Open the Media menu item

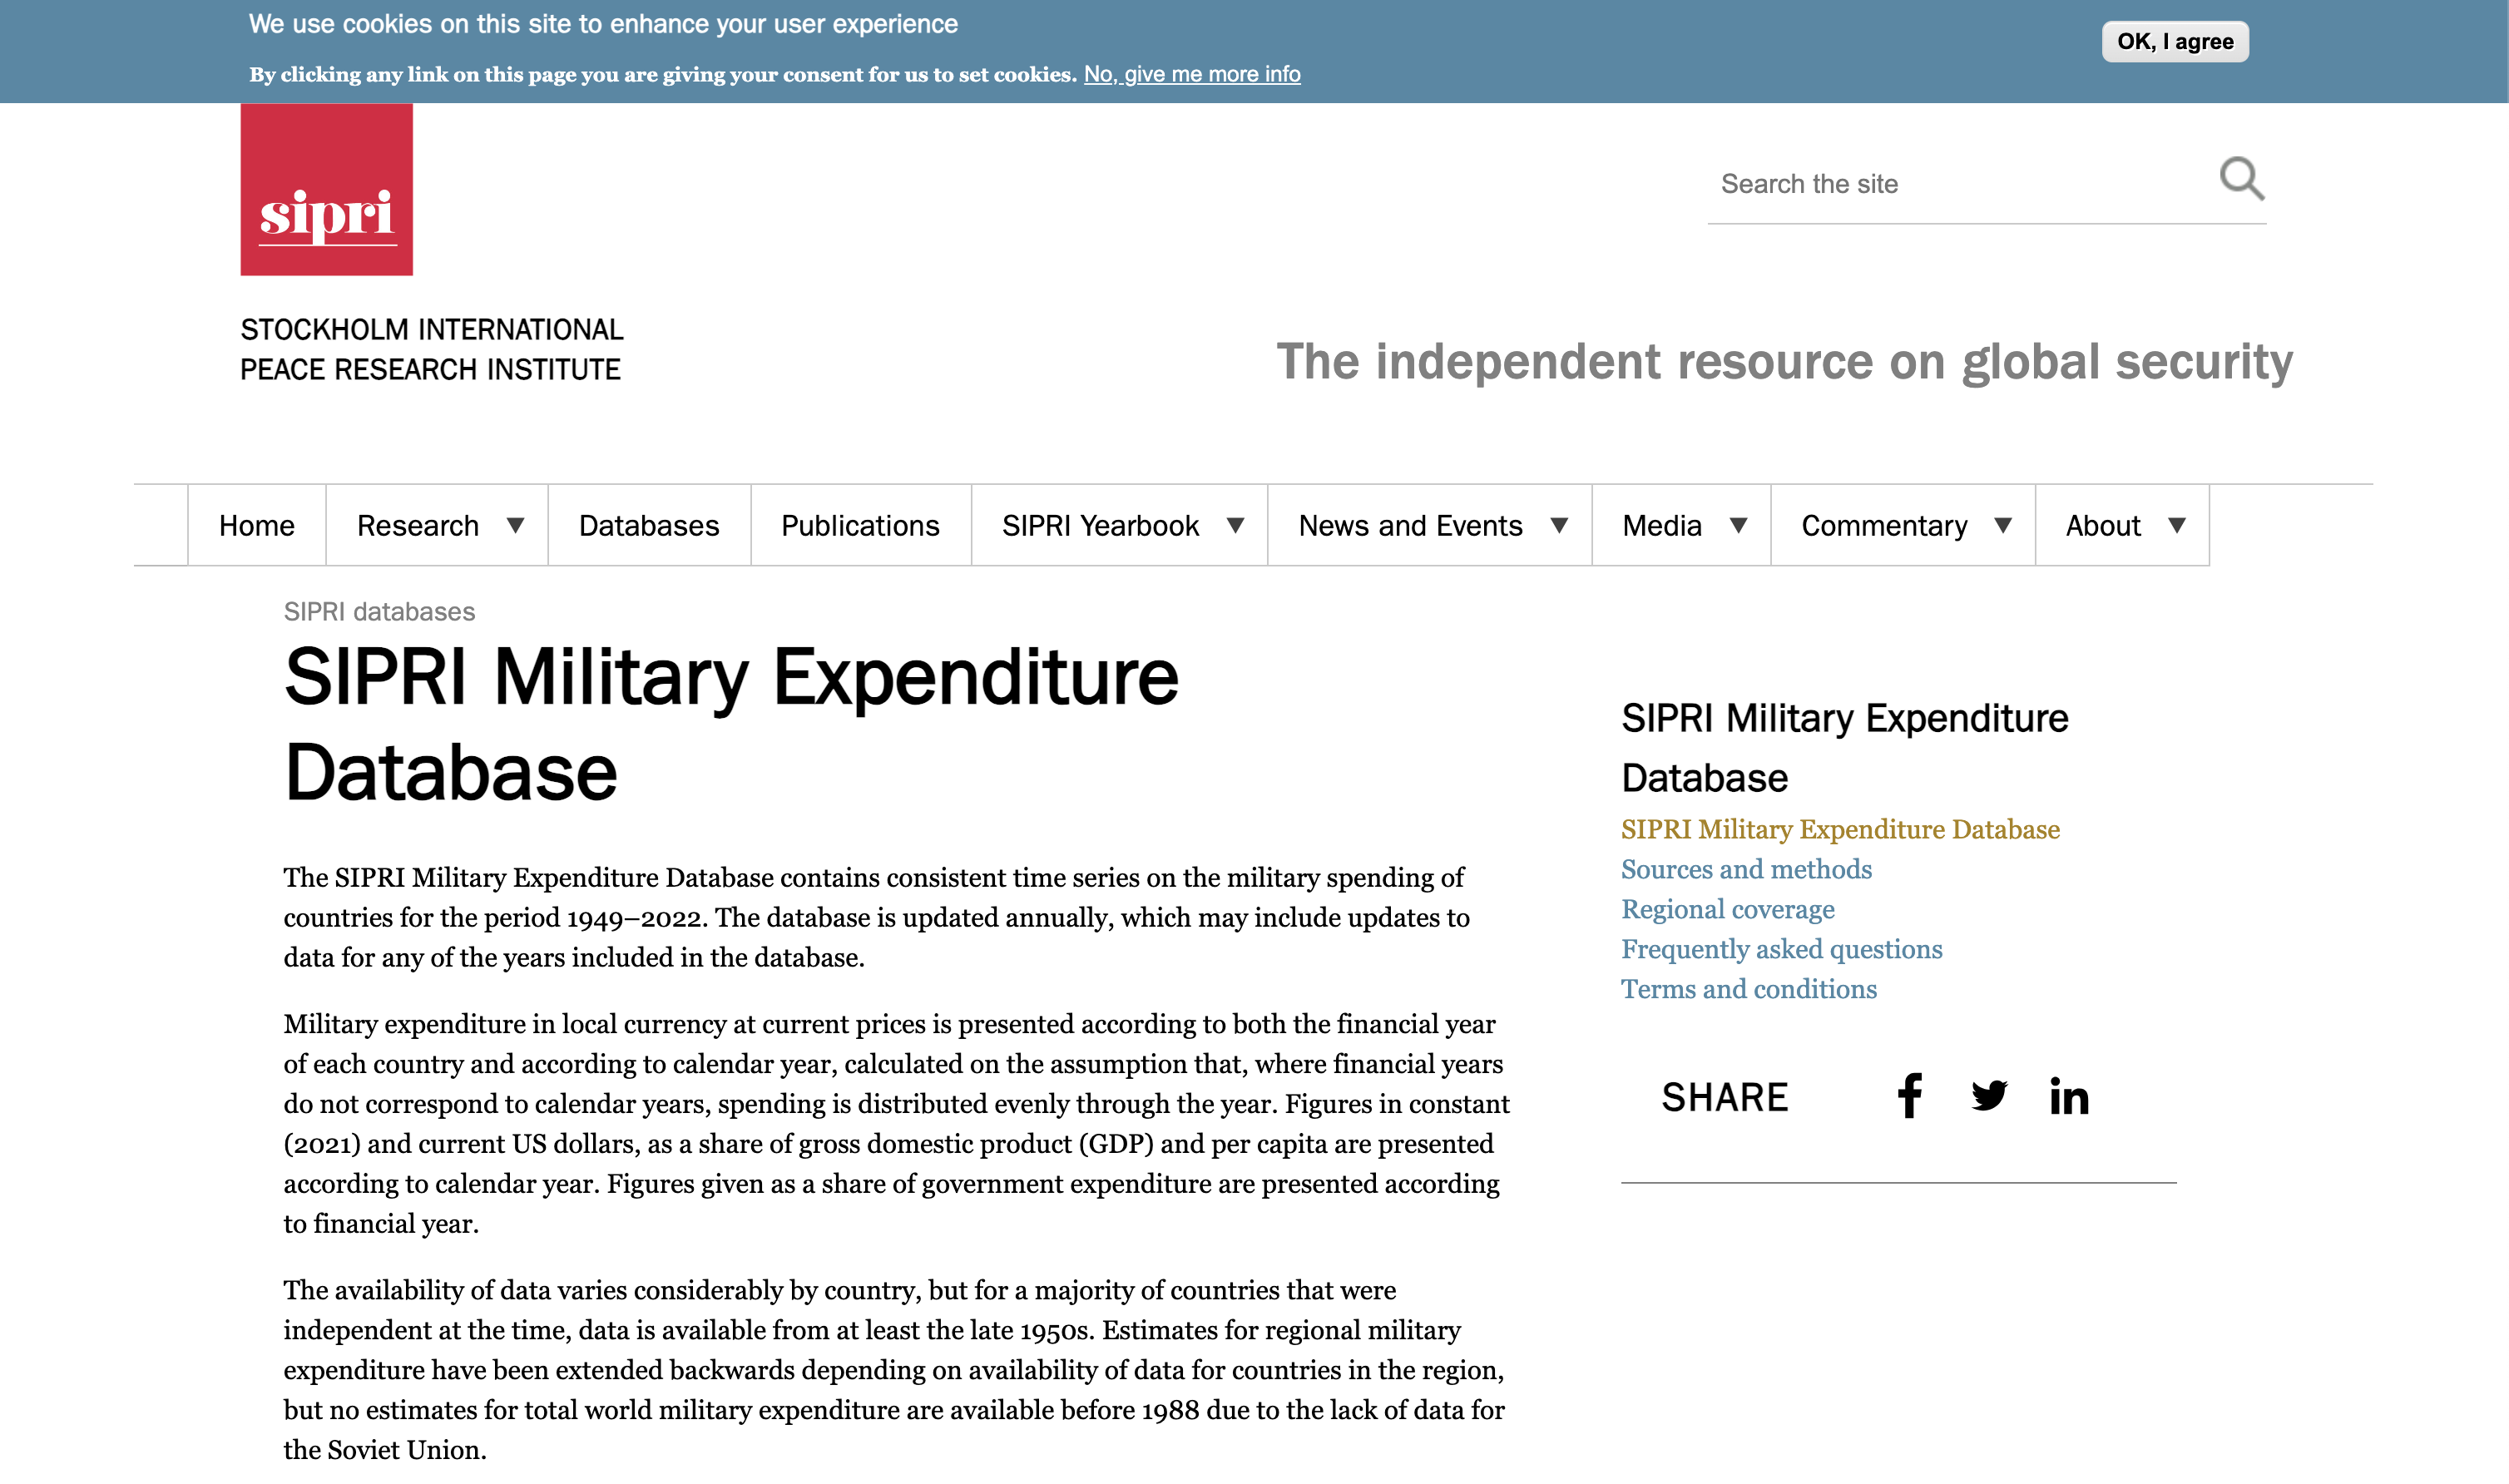(1662, 525)
